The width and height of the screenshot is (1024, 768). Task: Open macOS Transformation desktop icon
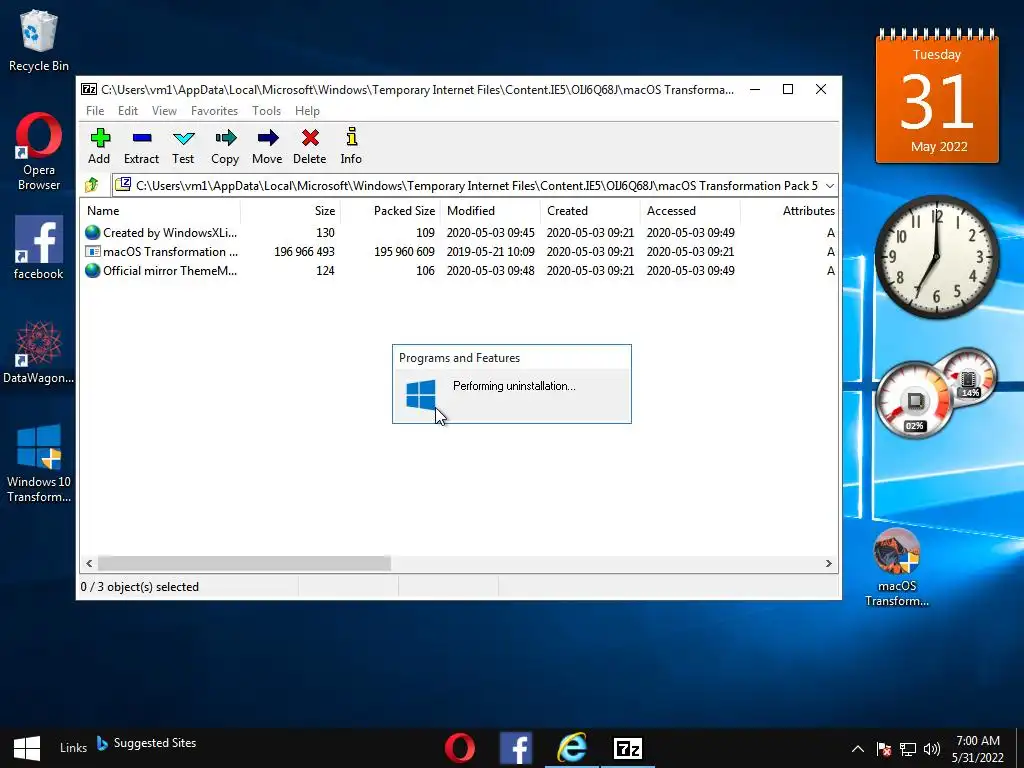click(897, 567)
